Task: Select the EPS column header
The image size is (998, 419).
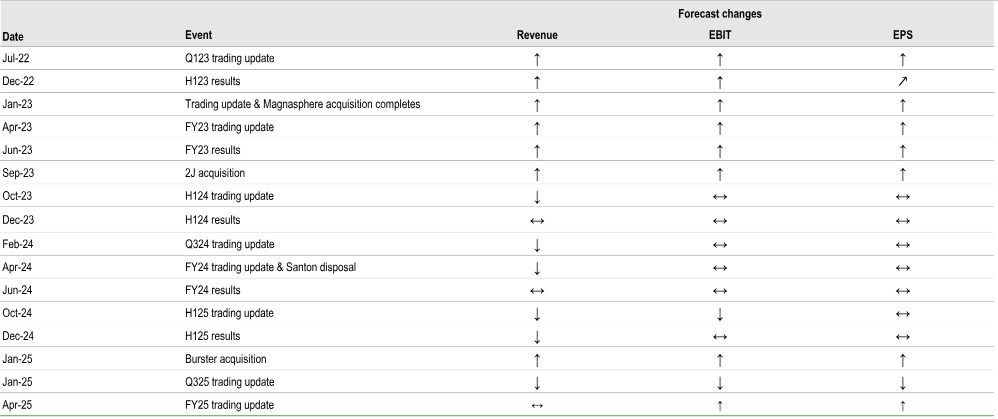Action: pos(903,36)
